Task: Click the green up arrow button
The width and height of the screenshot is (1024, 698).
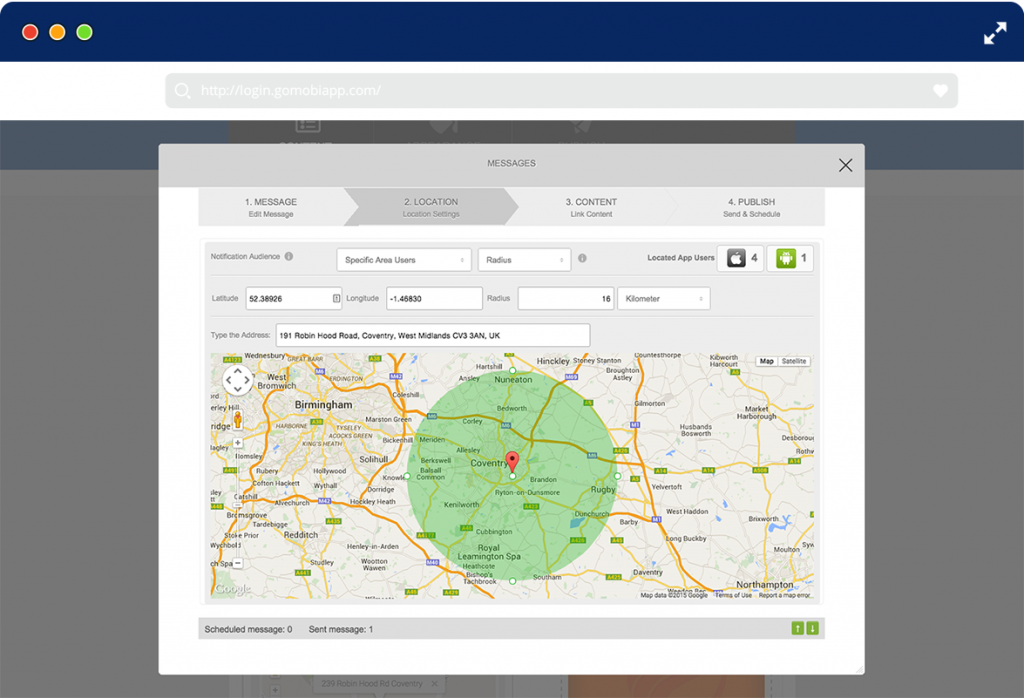Action: click(797, 628)
